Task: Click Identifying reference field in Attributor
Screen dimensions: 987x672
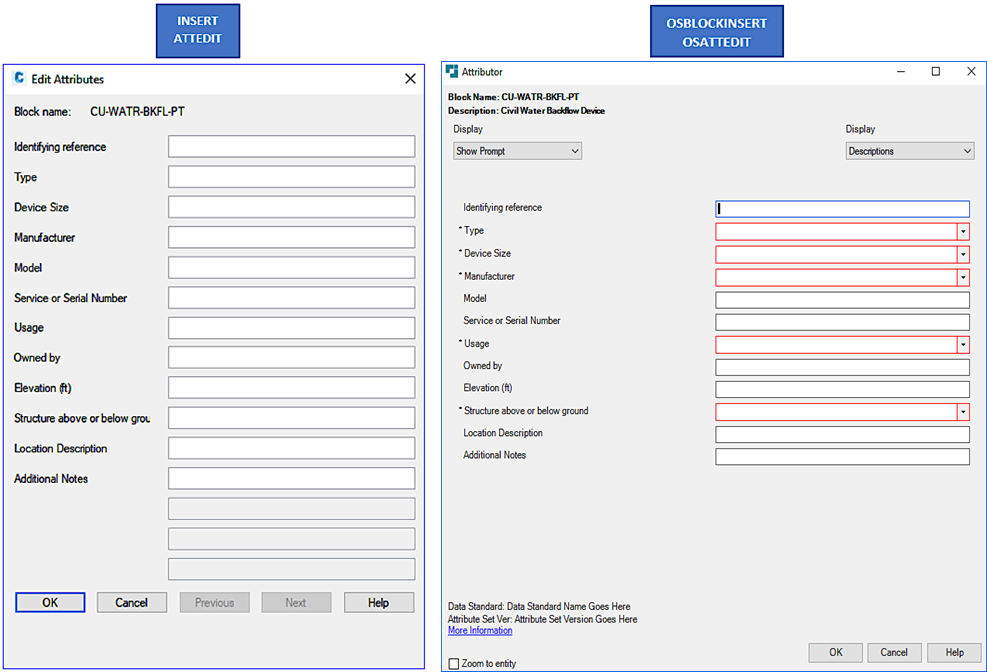Action: pos(842,209)
